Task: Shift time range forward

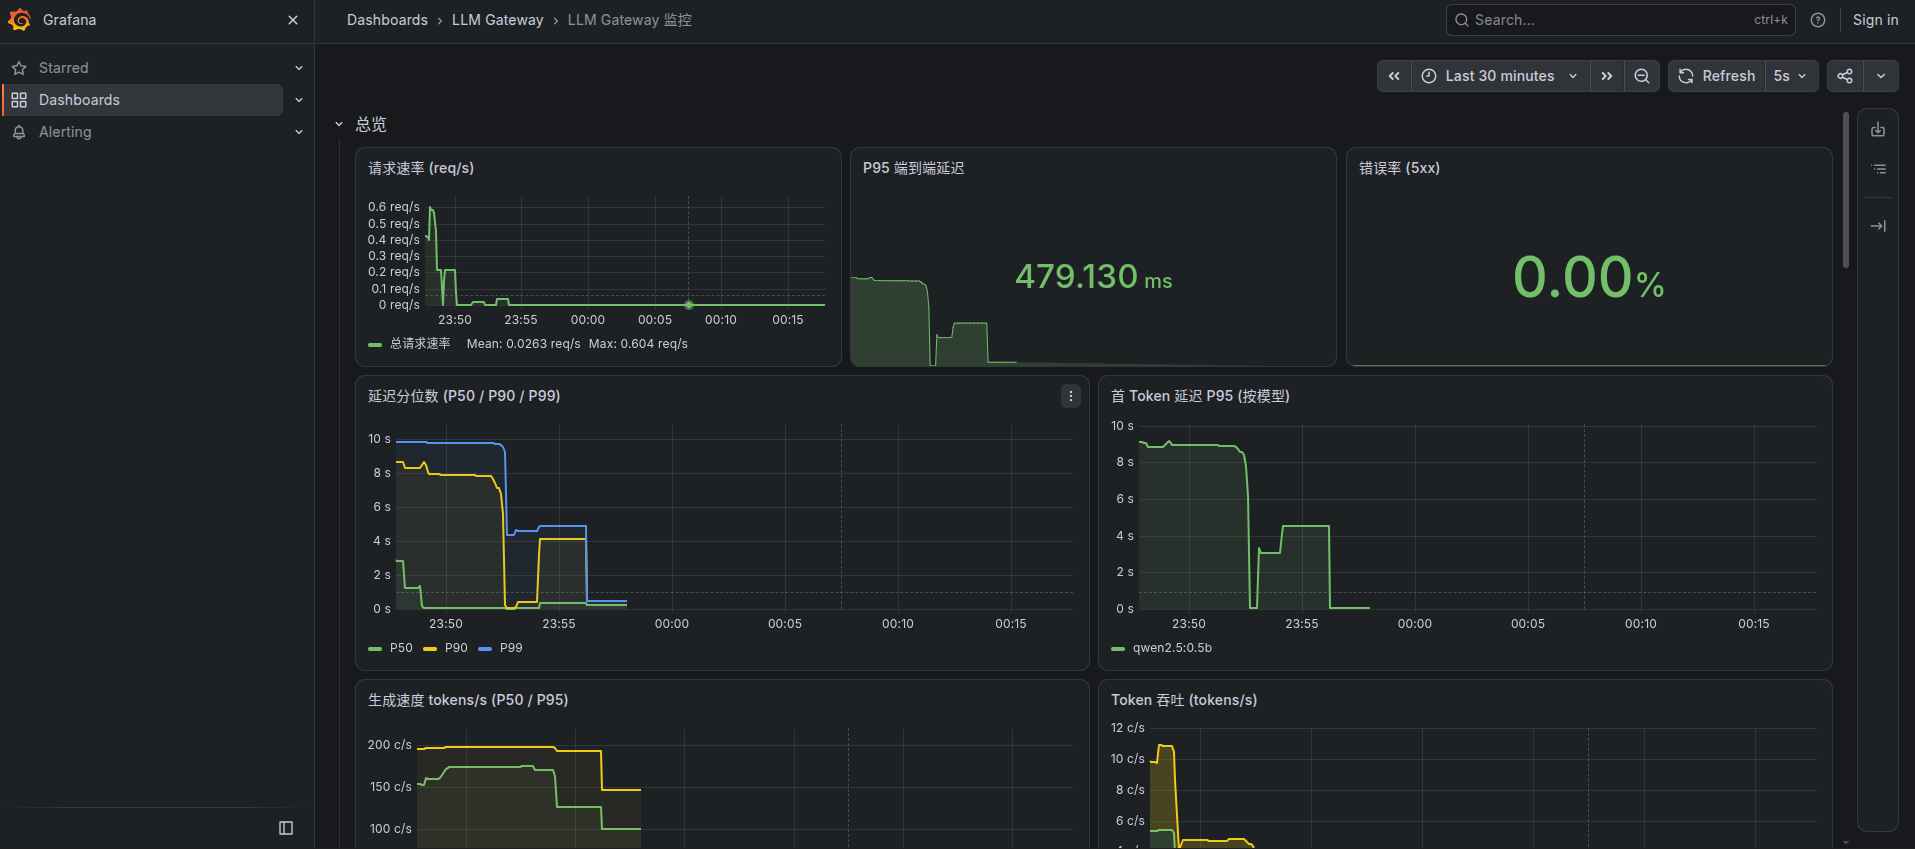Action: click(x=1606, y=76)
